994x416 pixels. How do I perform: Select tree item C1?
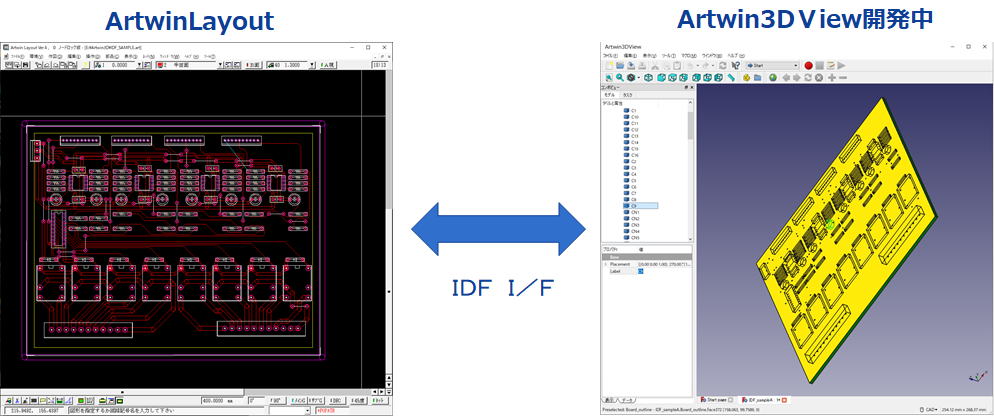(630, 111)
